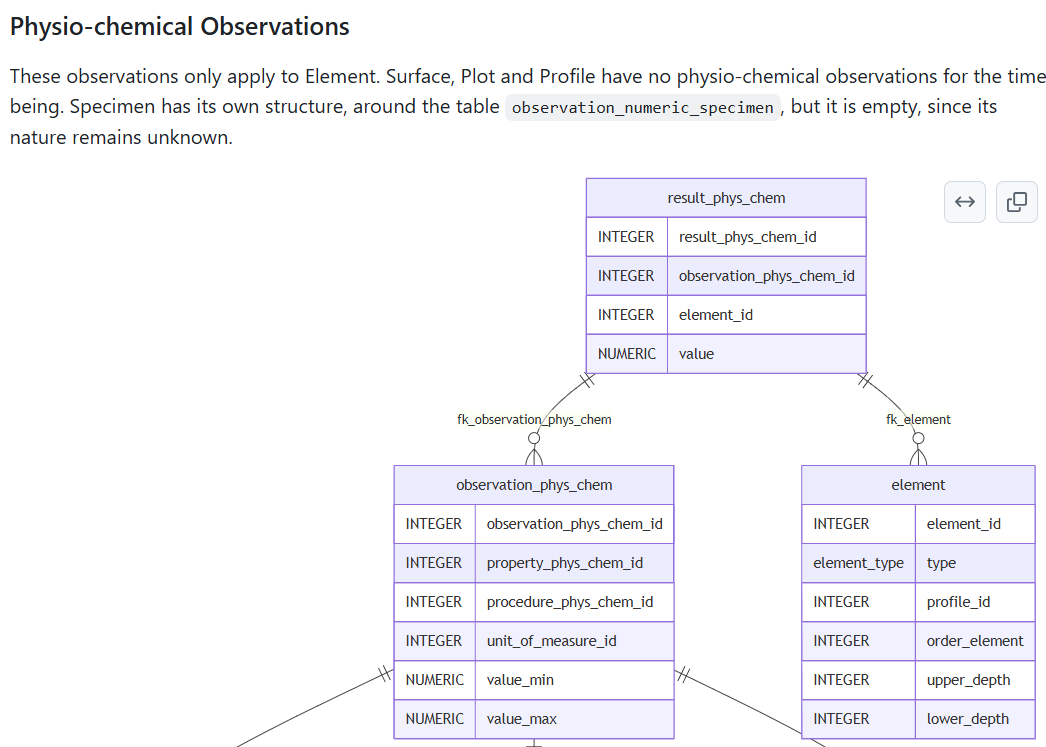Click the observation_numeric_specimen inline code

coord(643,108)
